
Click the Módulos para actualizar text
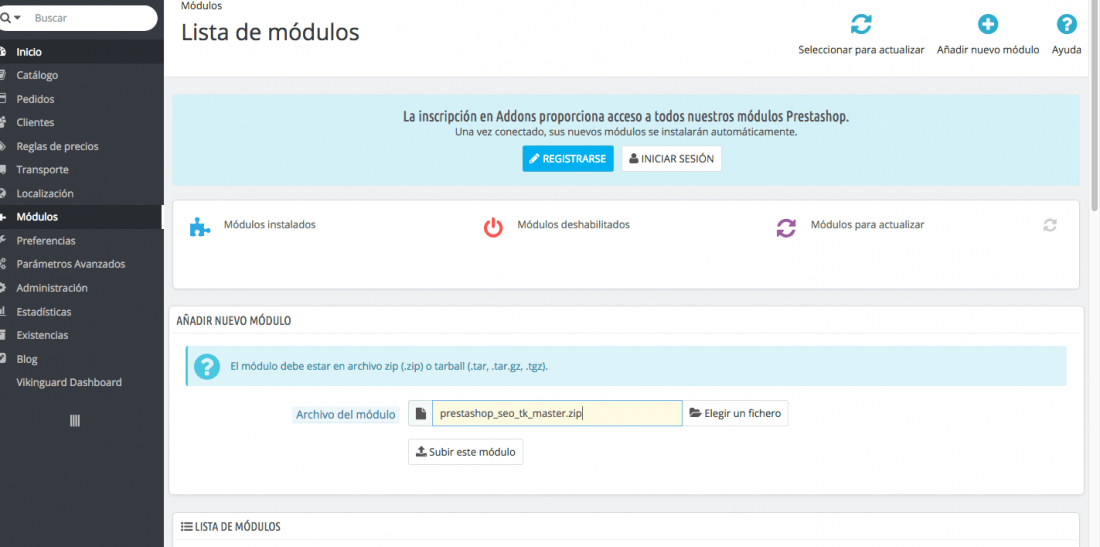pos(867,225)
